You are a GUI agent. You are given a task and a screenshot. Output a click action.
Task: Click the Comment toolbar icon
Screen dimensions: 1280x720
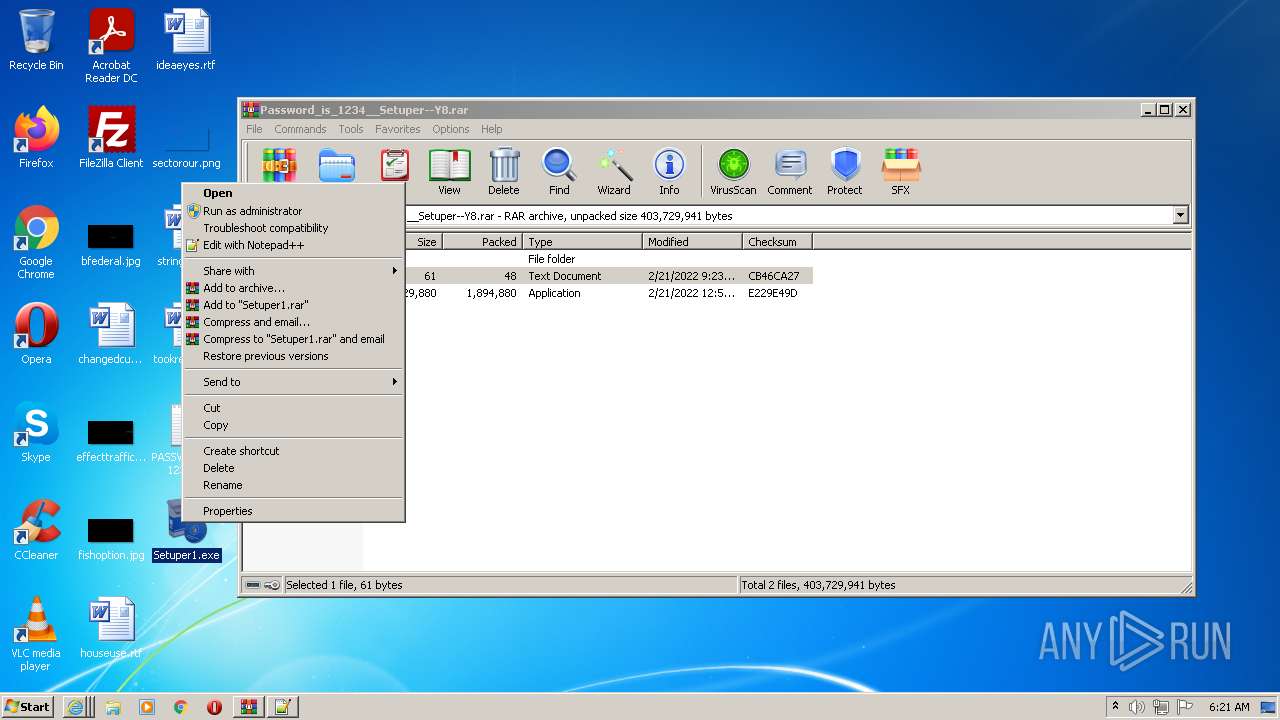pyautogui.click(x=790, y=172)
